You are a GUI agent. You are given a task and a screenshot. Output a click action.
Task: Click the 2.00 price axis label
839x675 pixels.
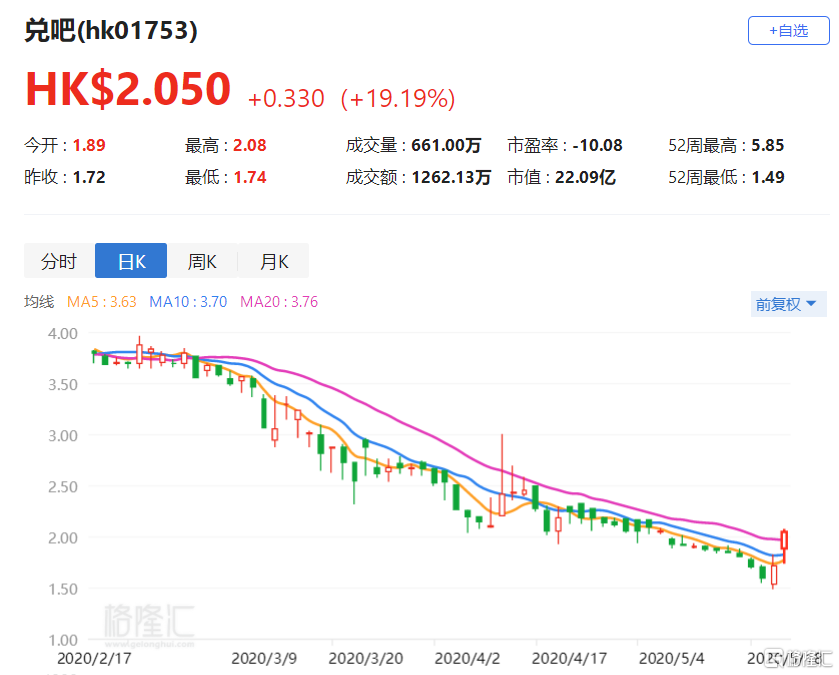(x=63, y=538)
